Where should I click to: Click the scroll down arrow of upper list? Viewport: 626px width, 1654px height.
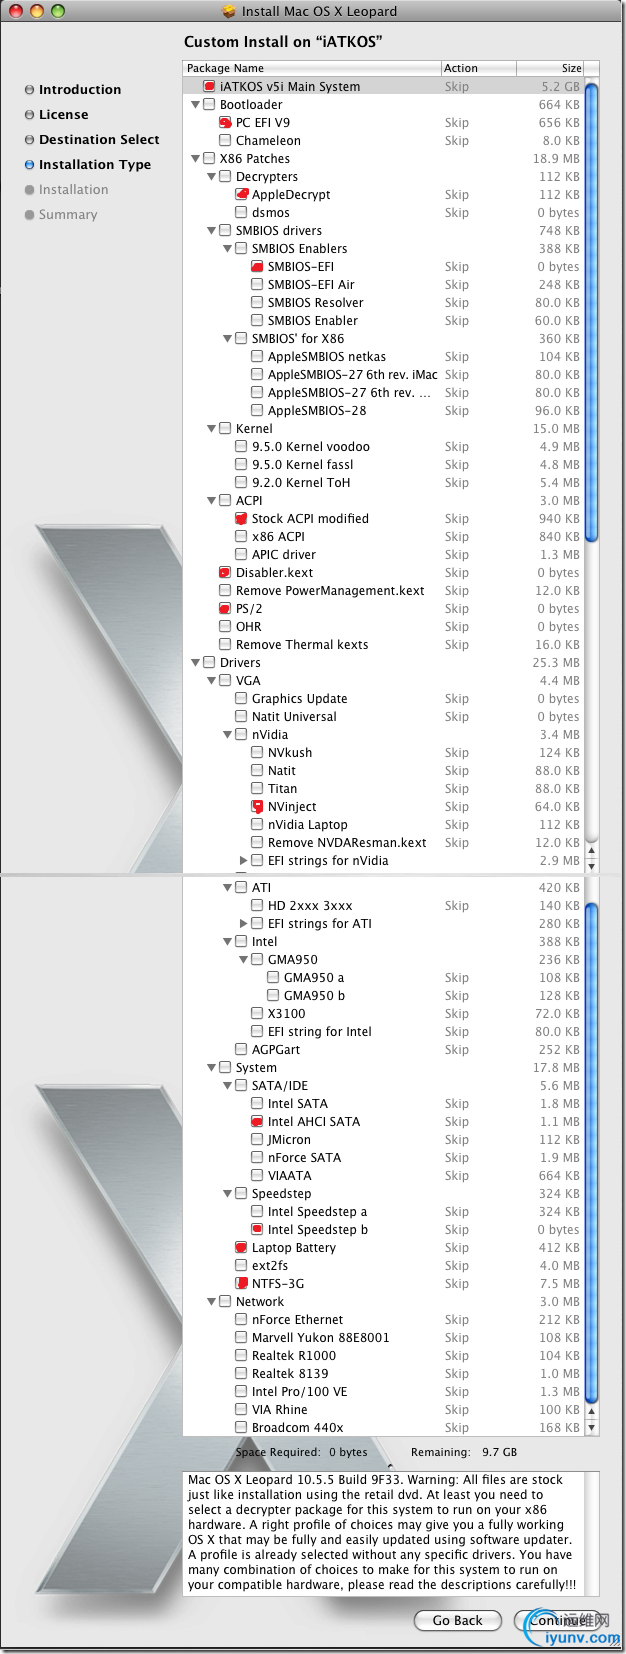(591, 866)
